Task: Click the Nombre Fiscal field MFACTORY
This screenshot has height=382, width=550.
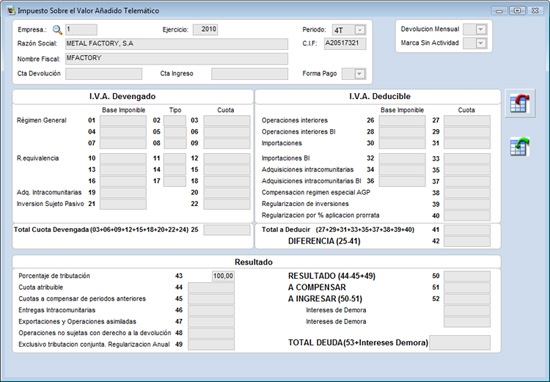Action: tap(176, 59)
